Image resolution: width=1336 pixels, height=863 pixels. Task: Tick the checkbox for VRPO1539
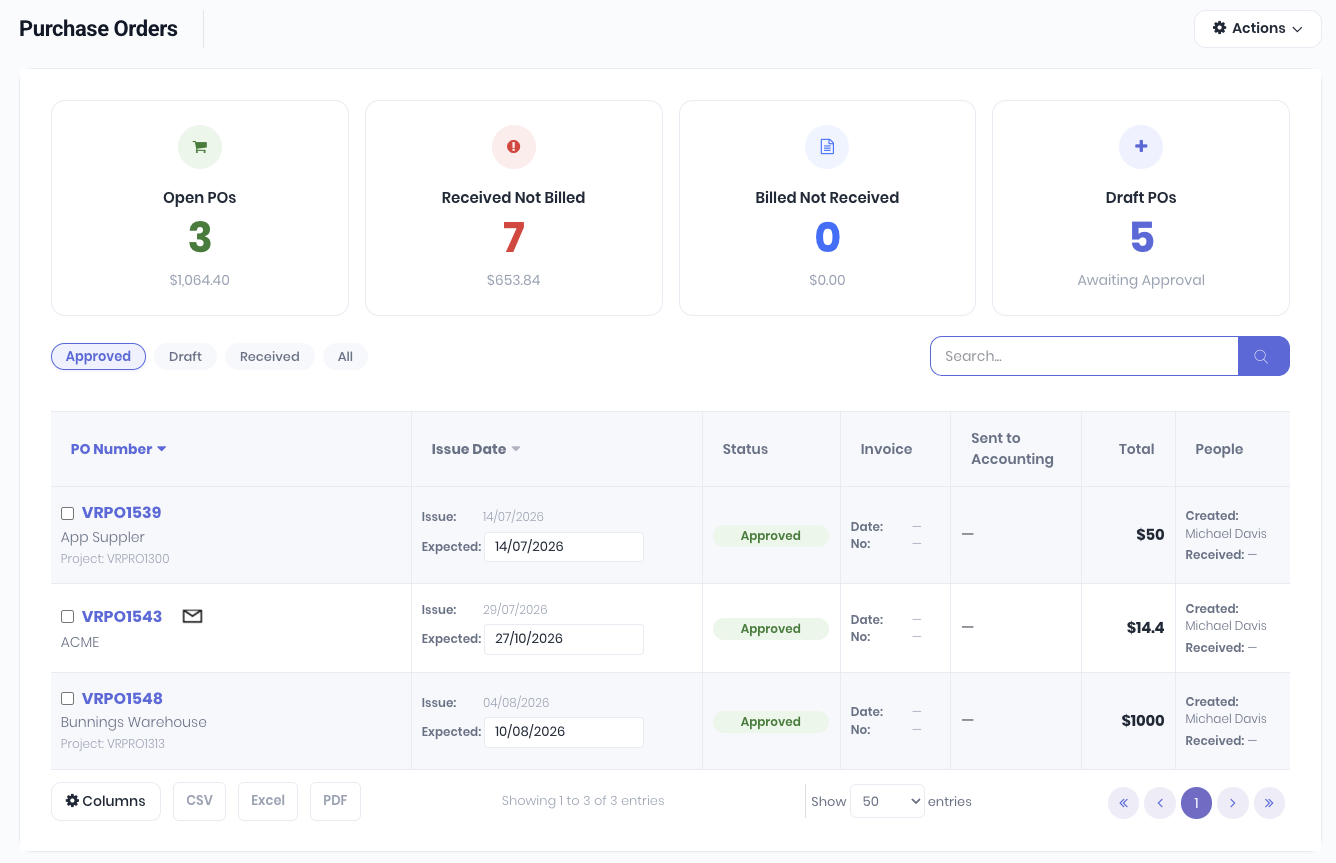[68, 513]
